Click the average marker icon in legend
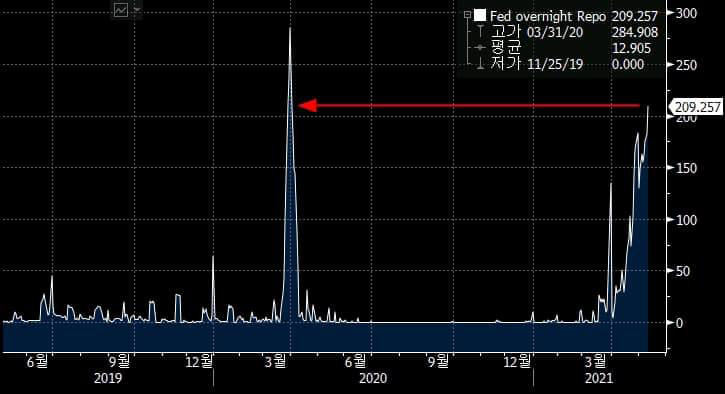Image resolution: width=725 pixels, height=394 pixels. click(480, 48)
